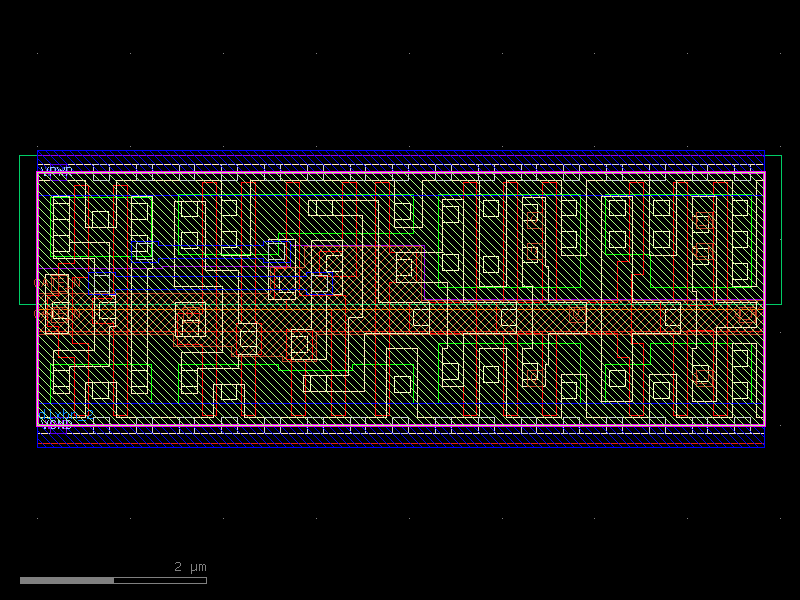Click the blue-outlined bottom power rail
Image resolution: width=800 pixels, height=600 pixels.
coord(400,436)
